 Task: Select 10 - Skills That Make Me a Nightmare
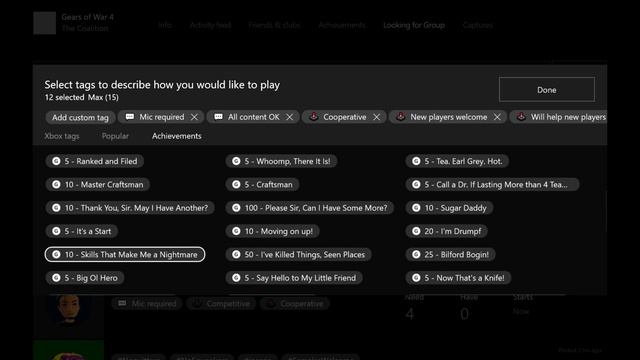(x=125, y=254)
